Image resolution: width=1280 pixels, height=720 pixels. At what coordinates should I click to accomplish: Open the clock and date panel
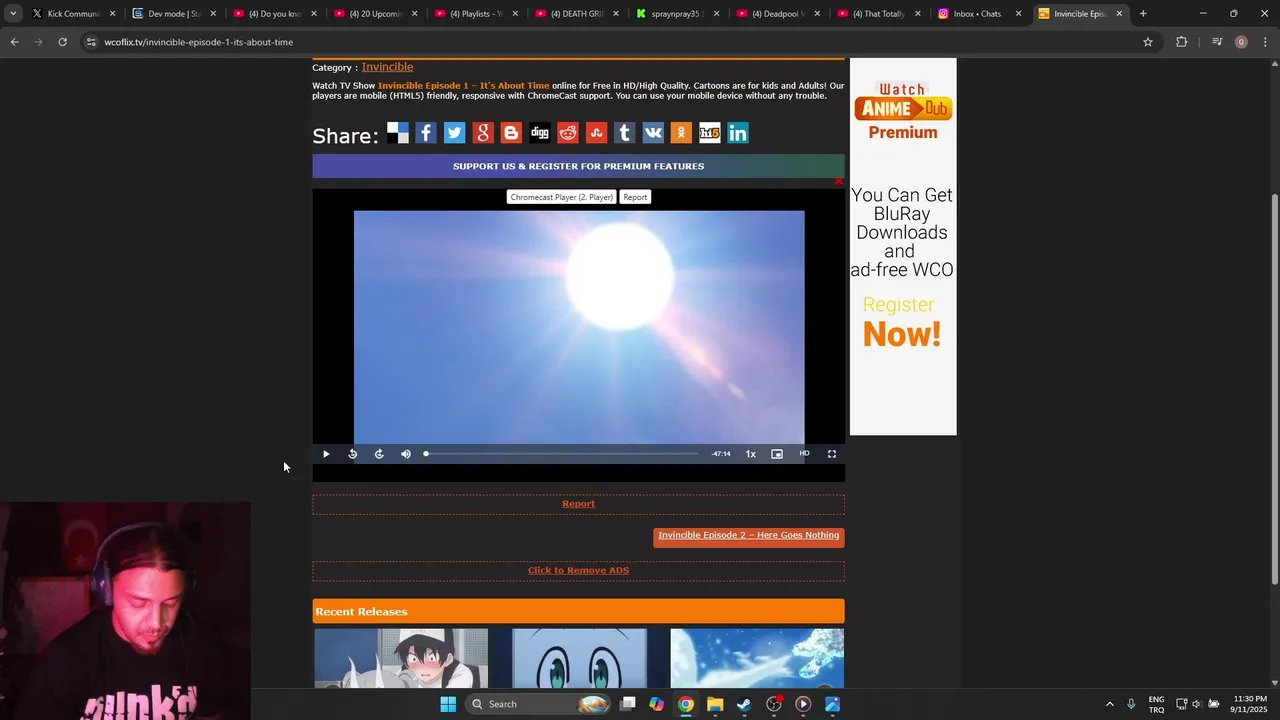tap(1250, 704)
